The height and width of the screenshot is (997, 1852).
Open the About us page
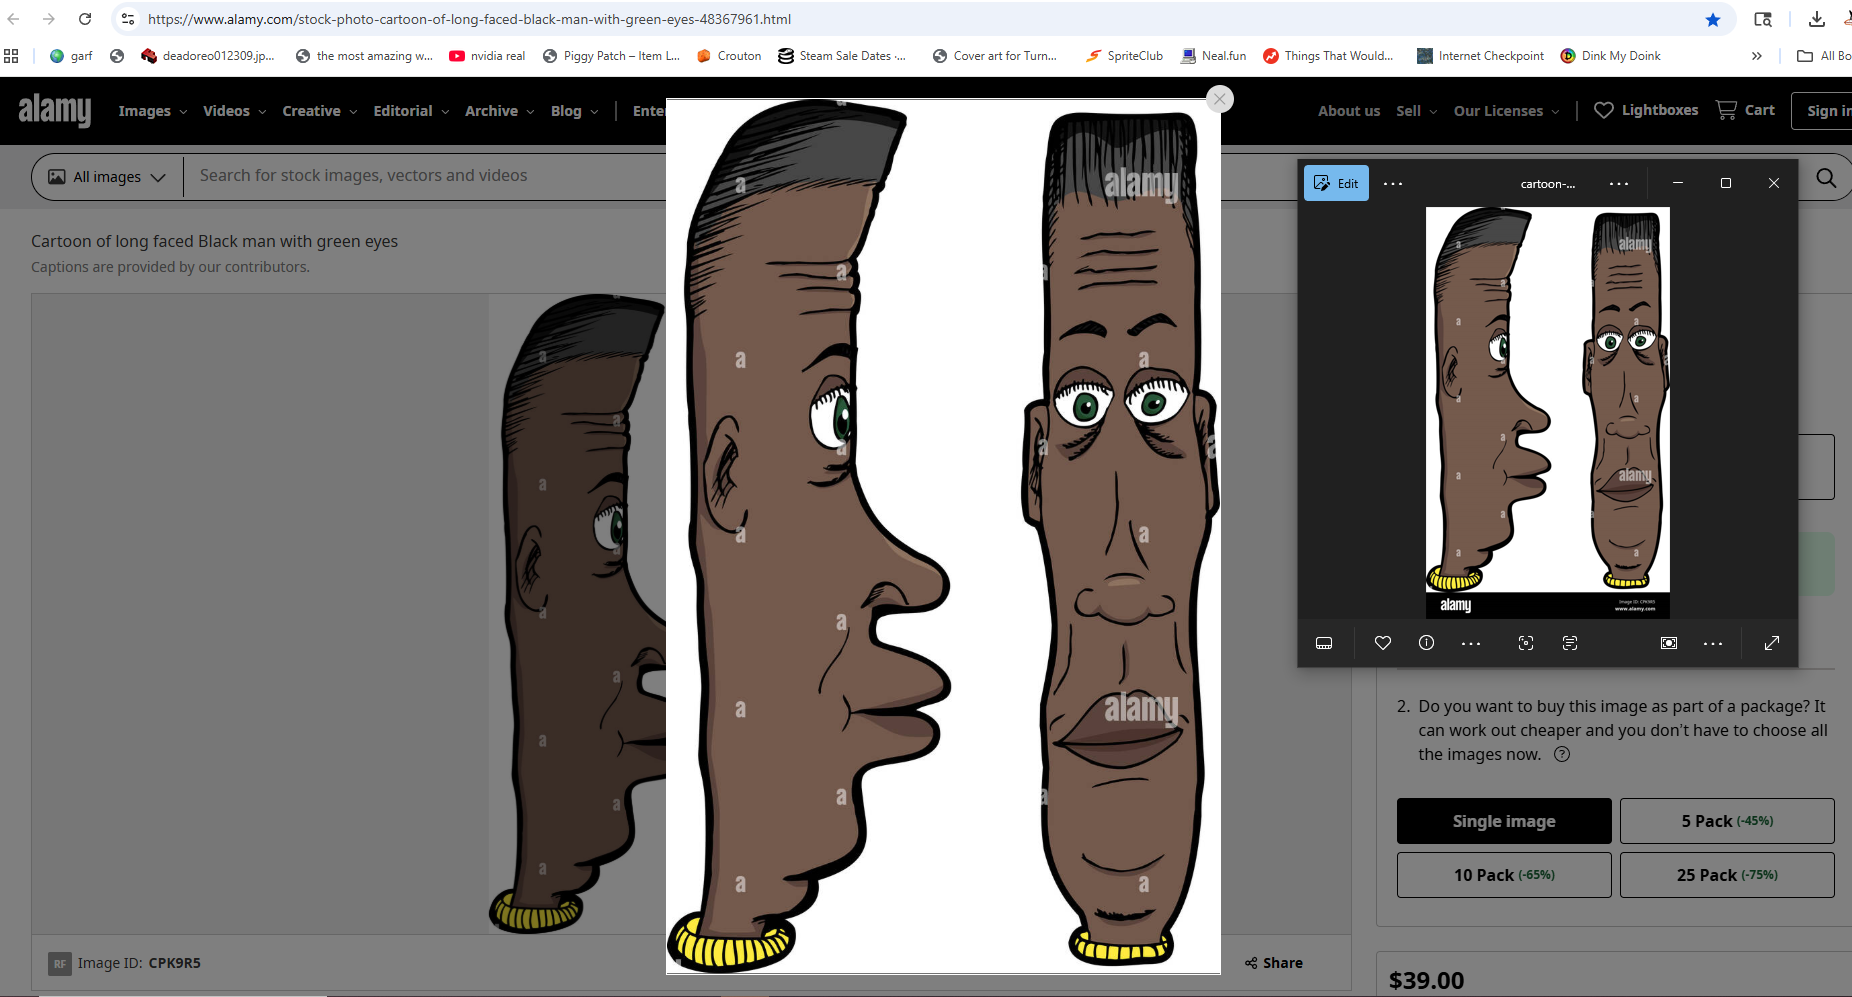pos(1349,111)
